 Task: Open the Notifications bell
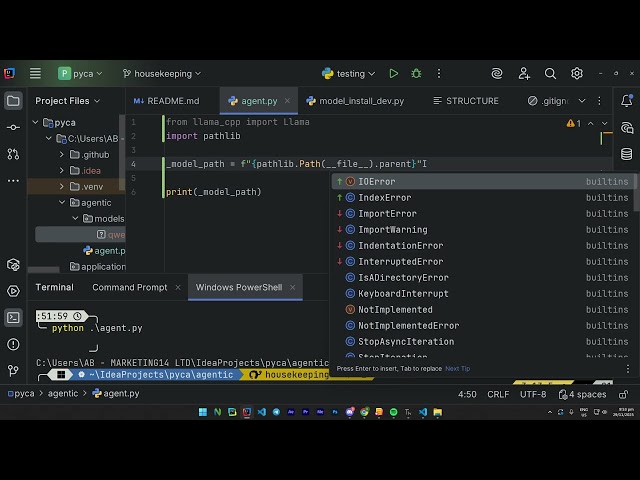627,101
